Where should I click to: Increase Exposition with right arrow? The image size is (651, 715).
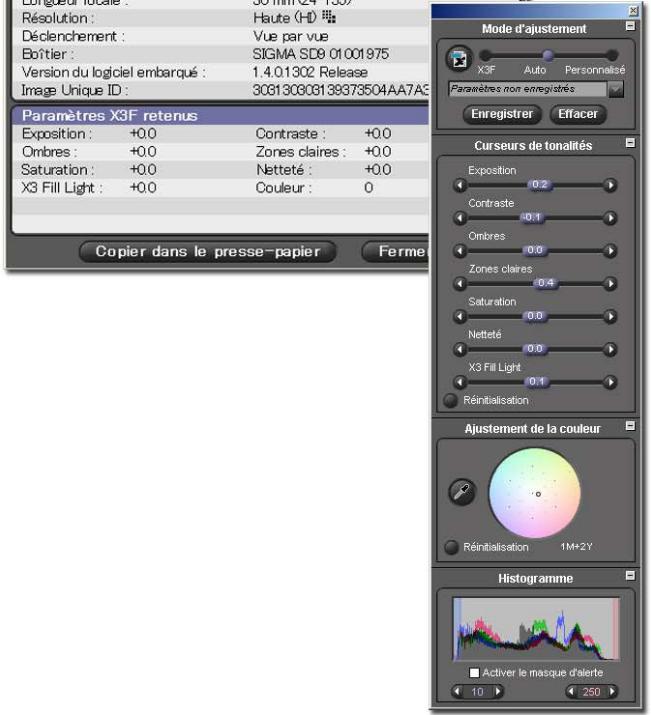click(610, 185)
